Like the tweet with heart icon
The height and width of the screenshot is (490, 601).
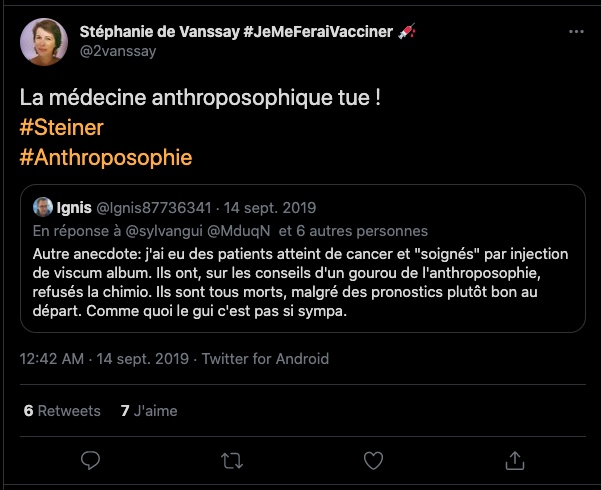pyautogui.click(x=373, y=460)
